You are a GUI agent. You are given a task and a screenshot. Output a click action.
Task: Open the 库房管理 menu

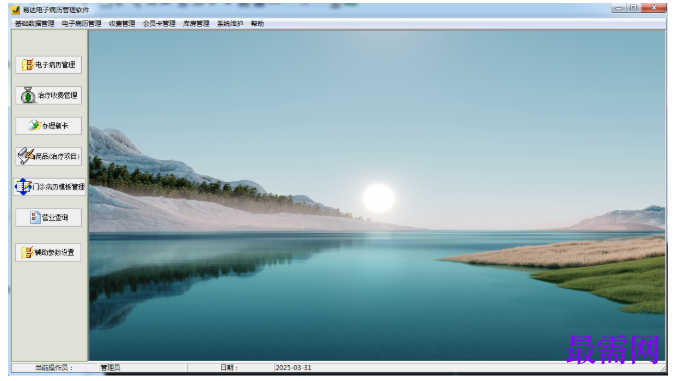coord(196,24)
